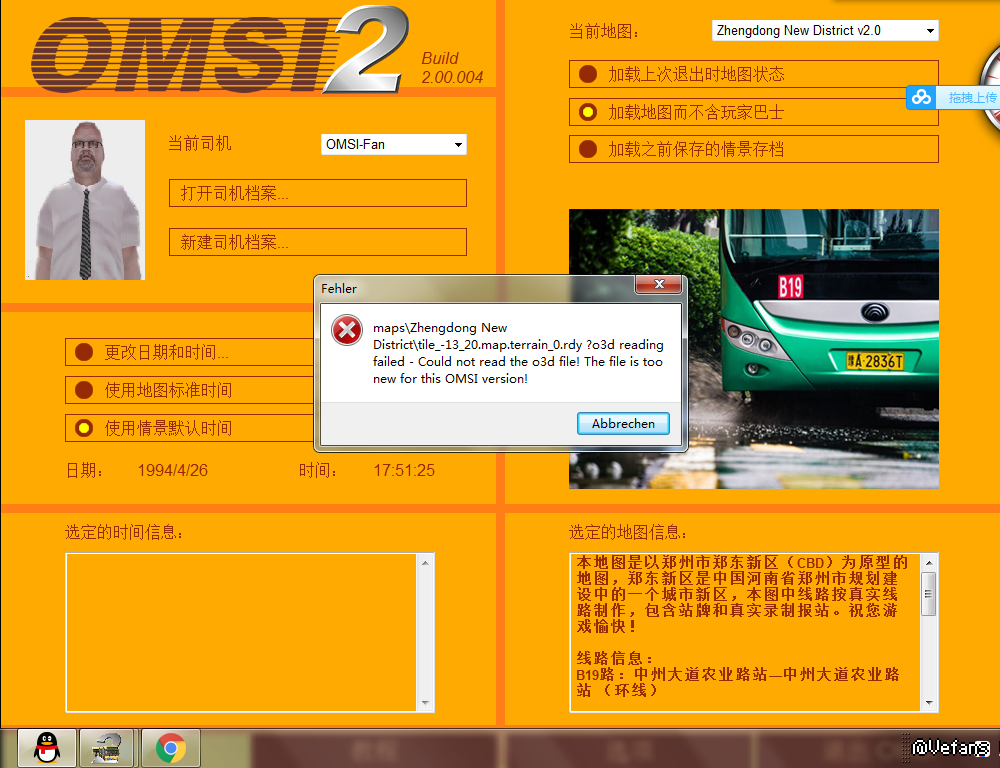Click inside the empty 选定的时间信息 text area
This screenshot has width=1000, height=768.
(x=241, y=632)
